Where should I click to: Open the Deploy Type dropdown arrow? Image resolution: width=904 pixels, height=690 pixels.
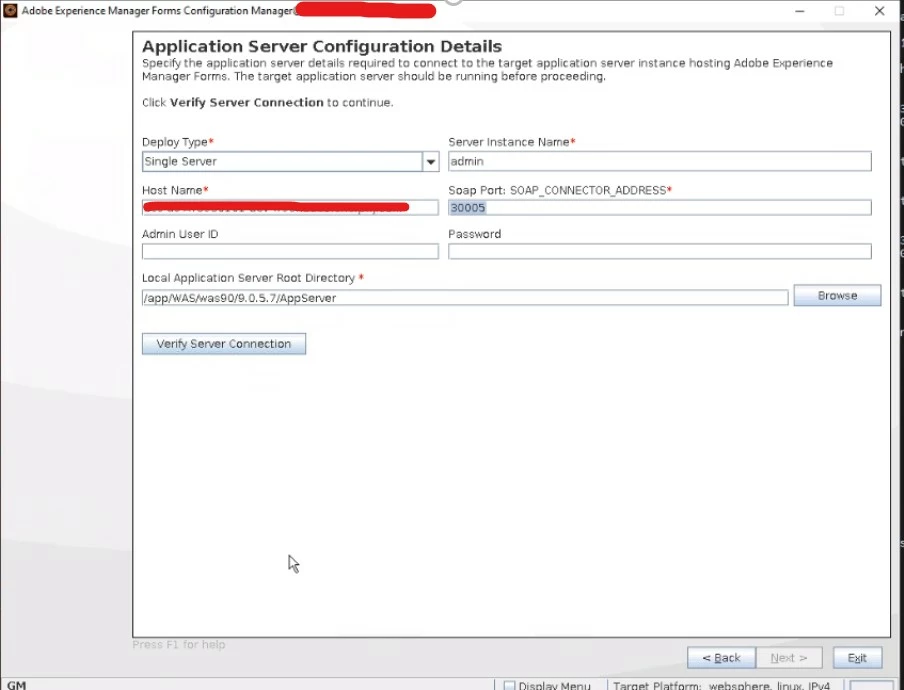click(x=431, y=162)
